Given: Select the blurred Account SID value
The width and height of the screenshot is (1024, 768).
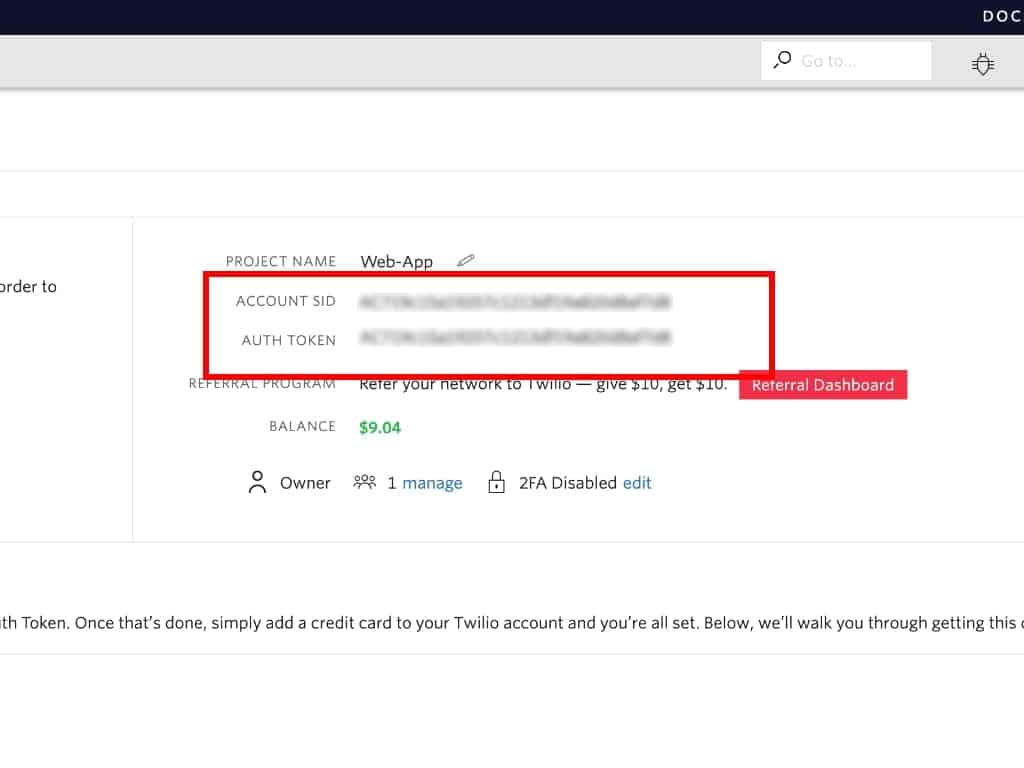Looking at the screenshot, I should (x=515, y=300).
